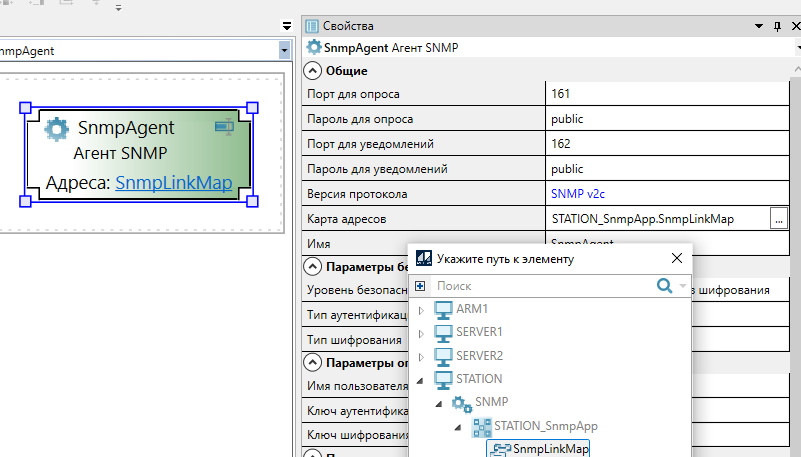Image resolution: width=801 pixels, height=457 pixels.
Task: Click the SNMP gears icon in the tree
Action: [462, 403]
